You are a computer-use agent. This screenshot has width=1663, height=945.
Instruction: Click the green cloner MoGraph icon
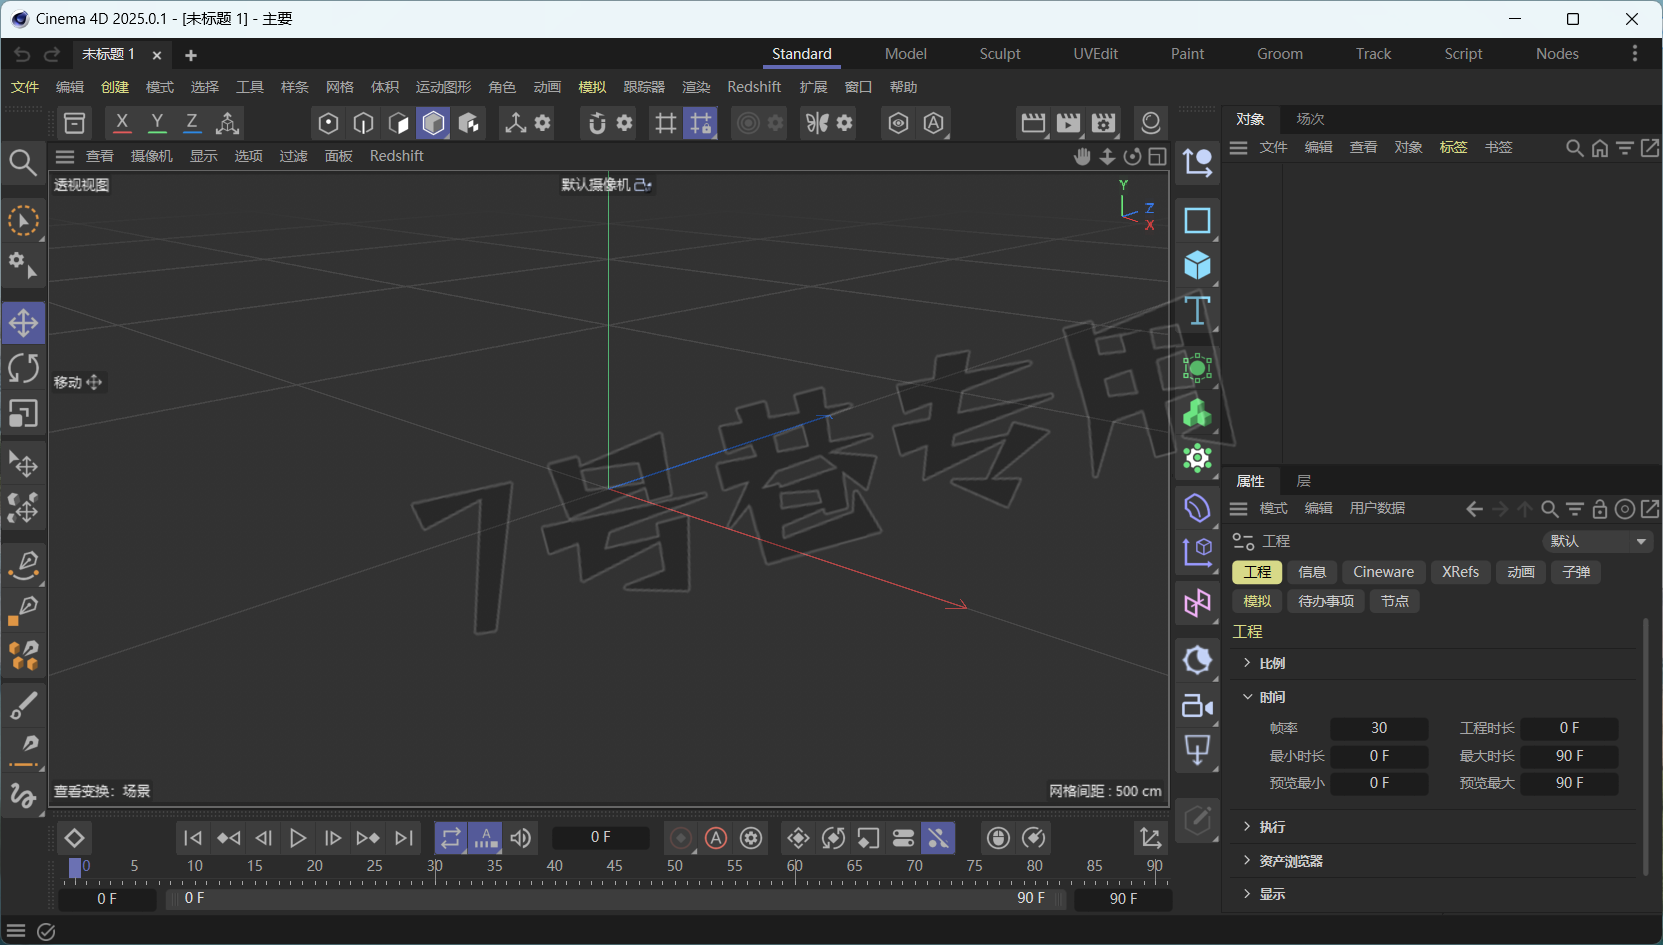1197,413
